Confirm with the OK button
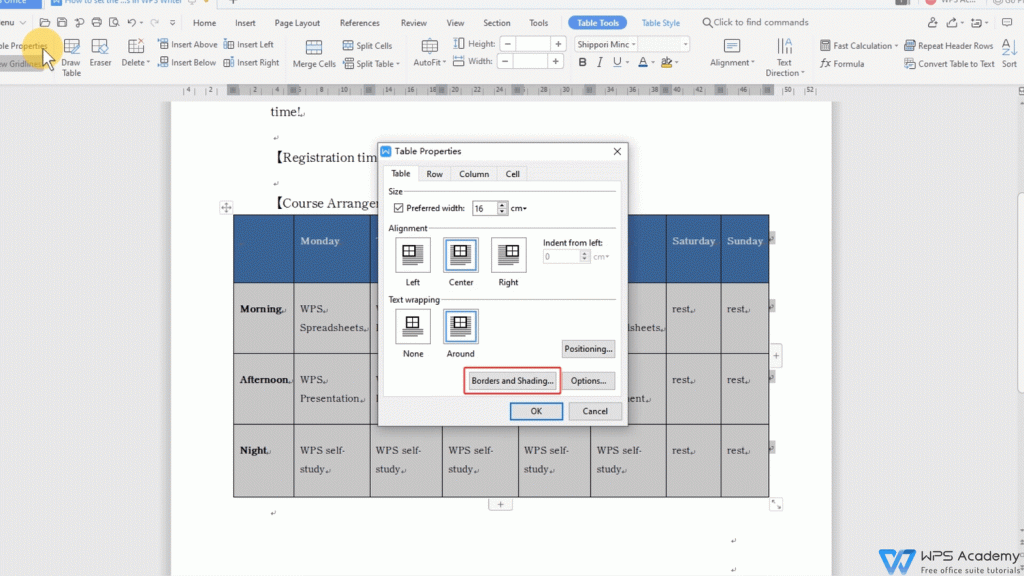 [536, 411]
